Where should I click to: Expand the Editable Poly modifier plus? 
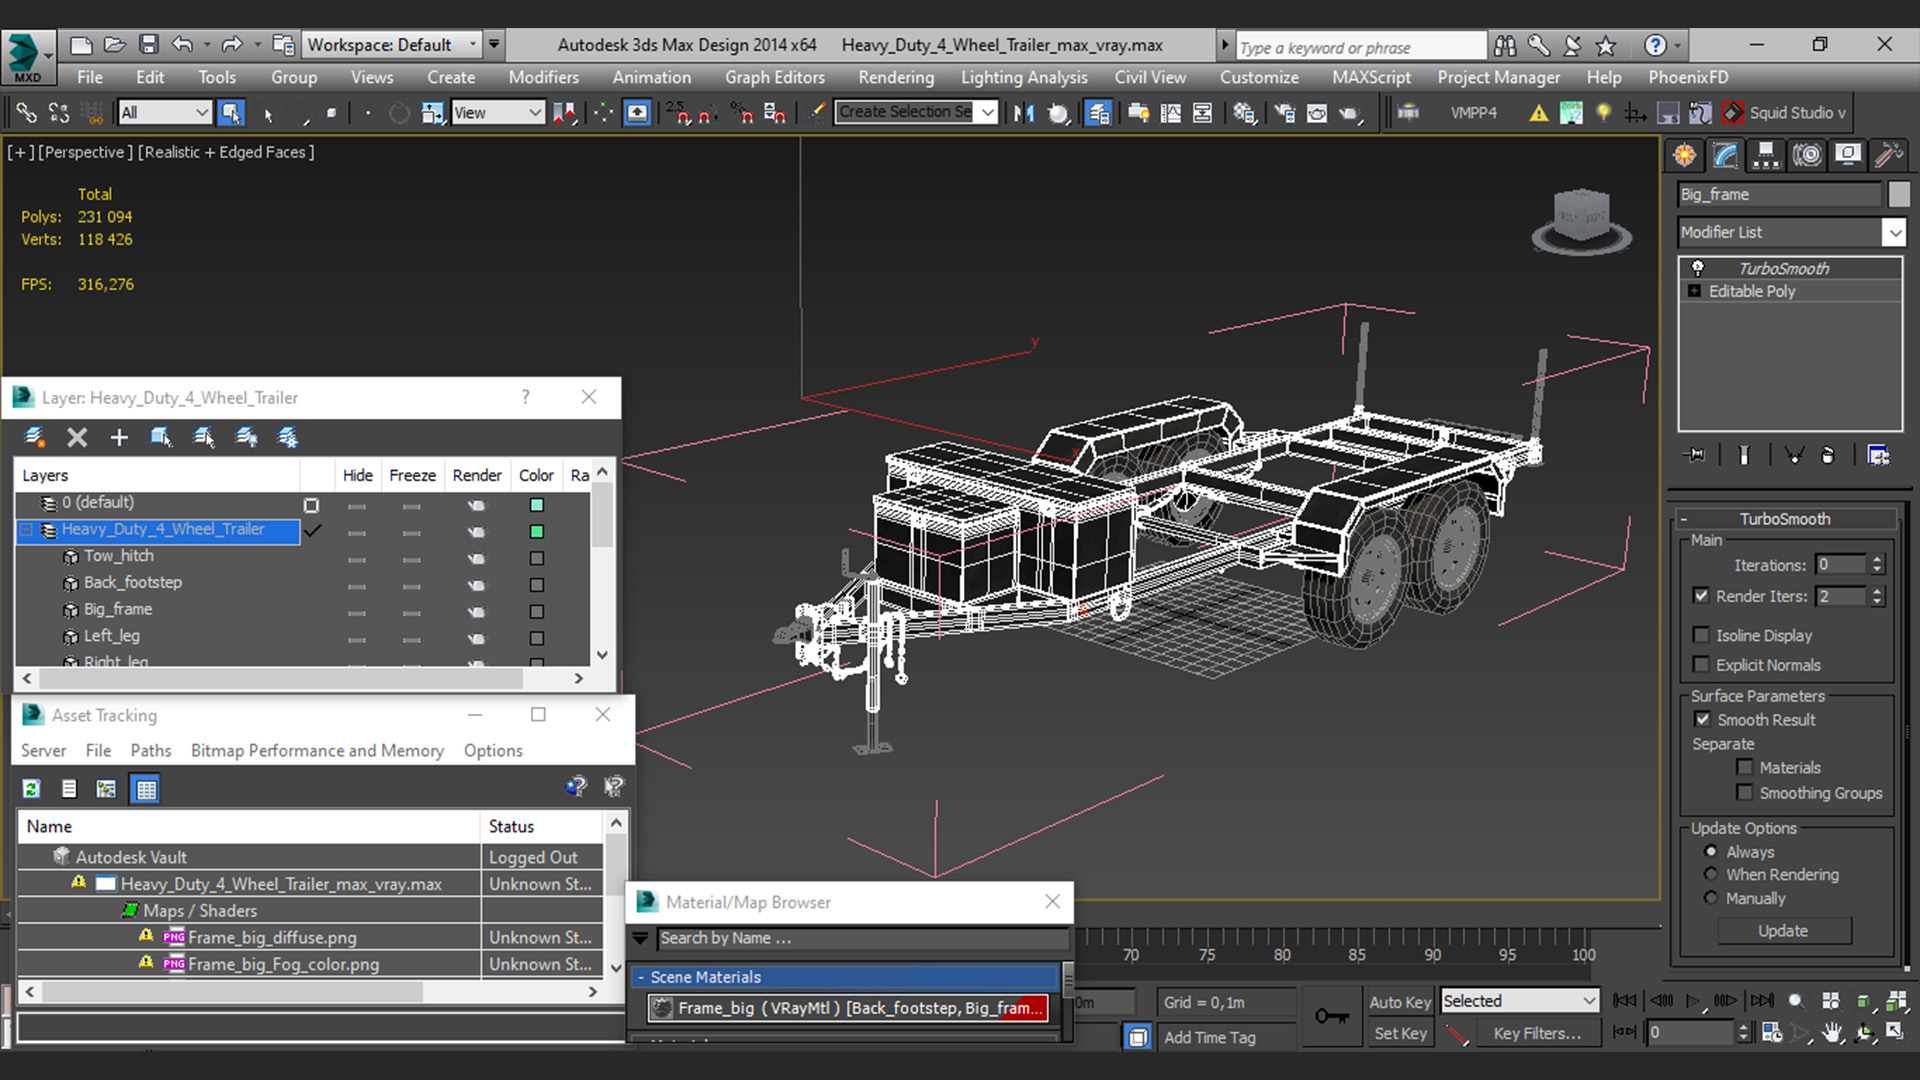pos(1694,291)
